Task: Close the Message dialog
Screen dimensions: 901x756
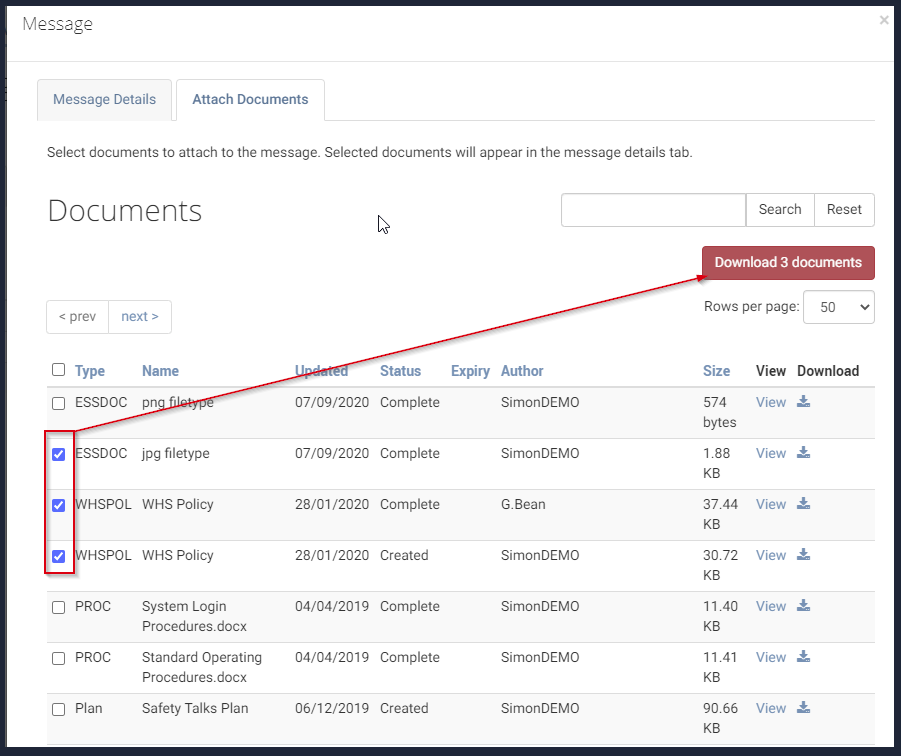Action: (x=884, y=21)
